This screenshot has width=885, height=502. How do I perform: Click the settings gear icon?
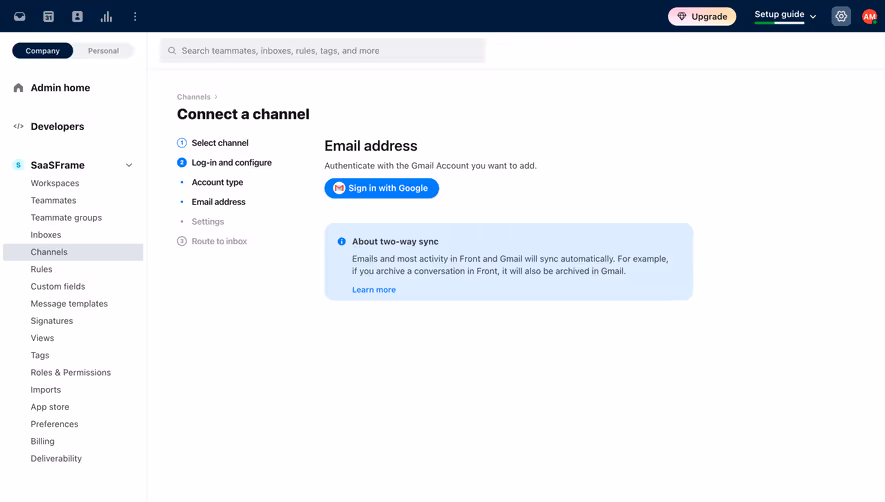pos(841,16)
